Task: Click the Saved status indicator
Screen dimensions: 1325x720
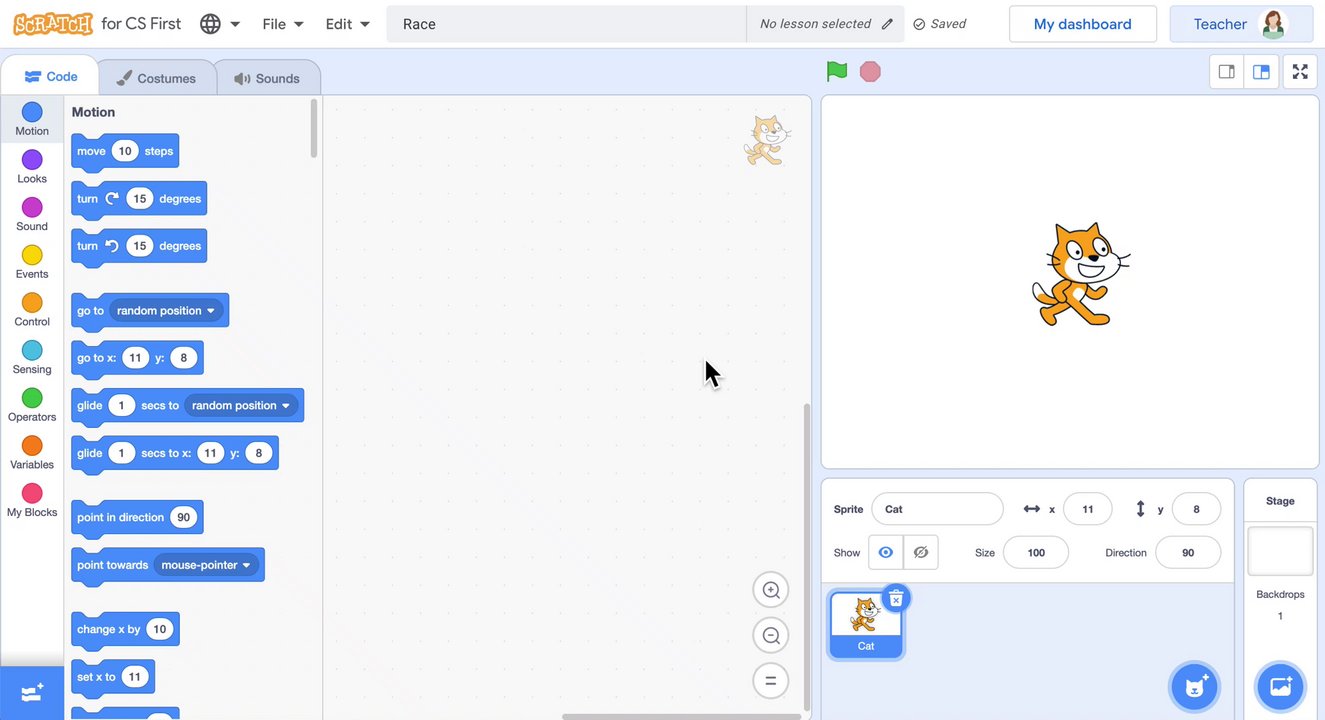Action: [x=939, y=24]
